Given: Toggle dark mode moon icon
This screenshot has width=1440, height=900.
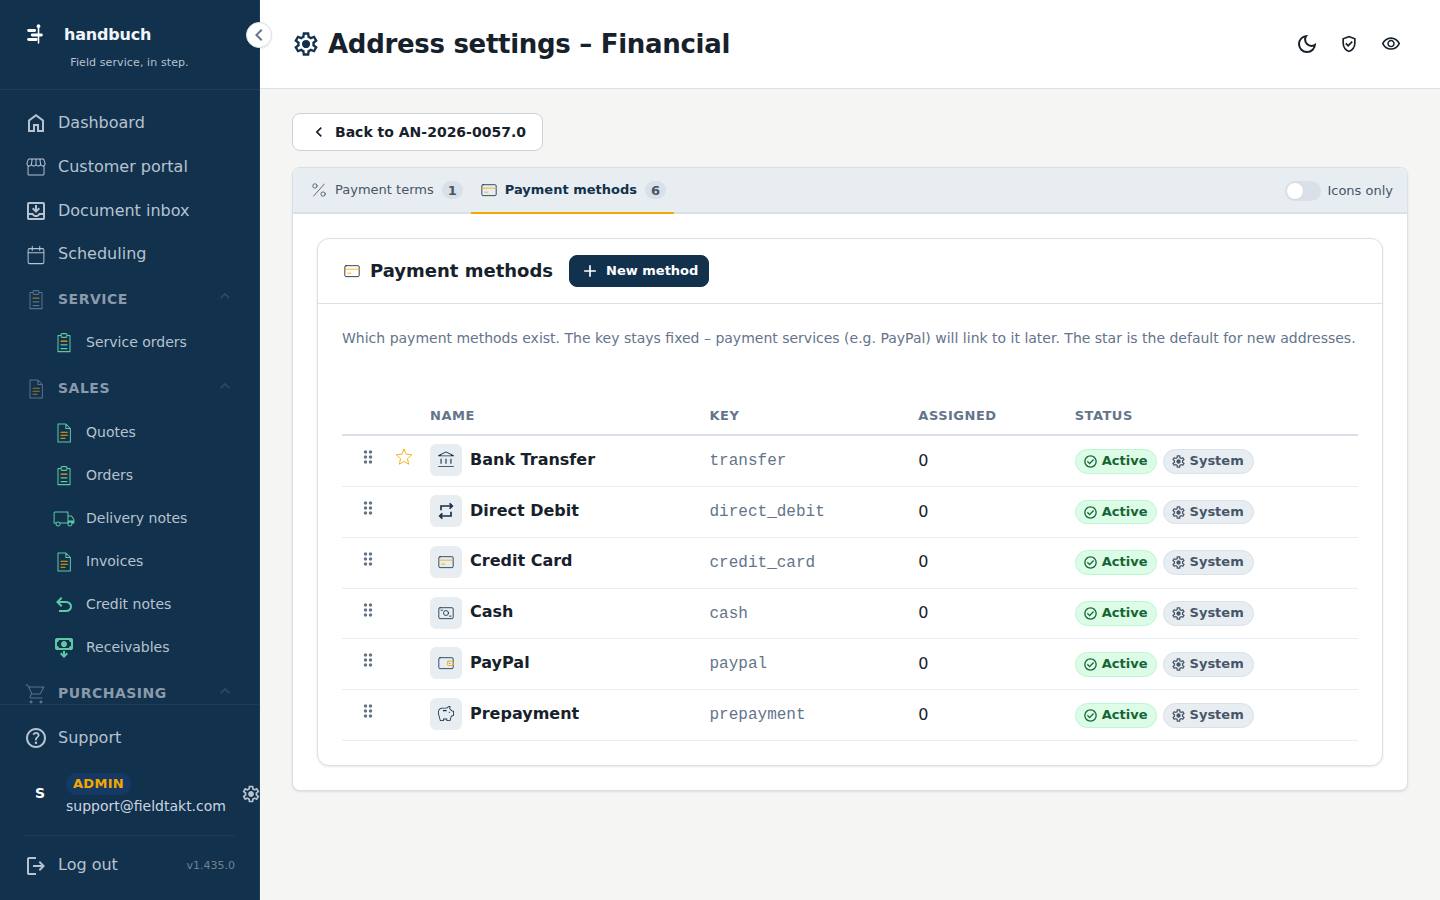Looking at the screenshot, I should coord(1307,44).
